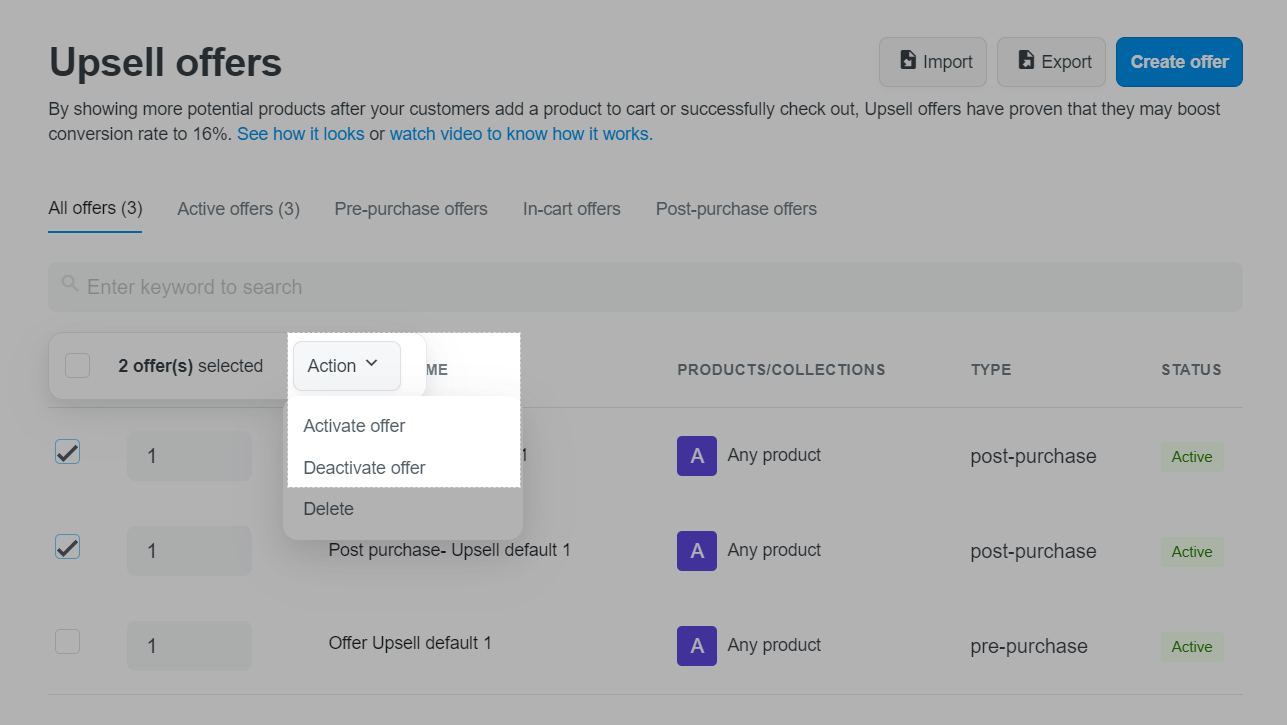
Task: Toggle the select-all offers checkbox
Action: [x=77, y=366]
